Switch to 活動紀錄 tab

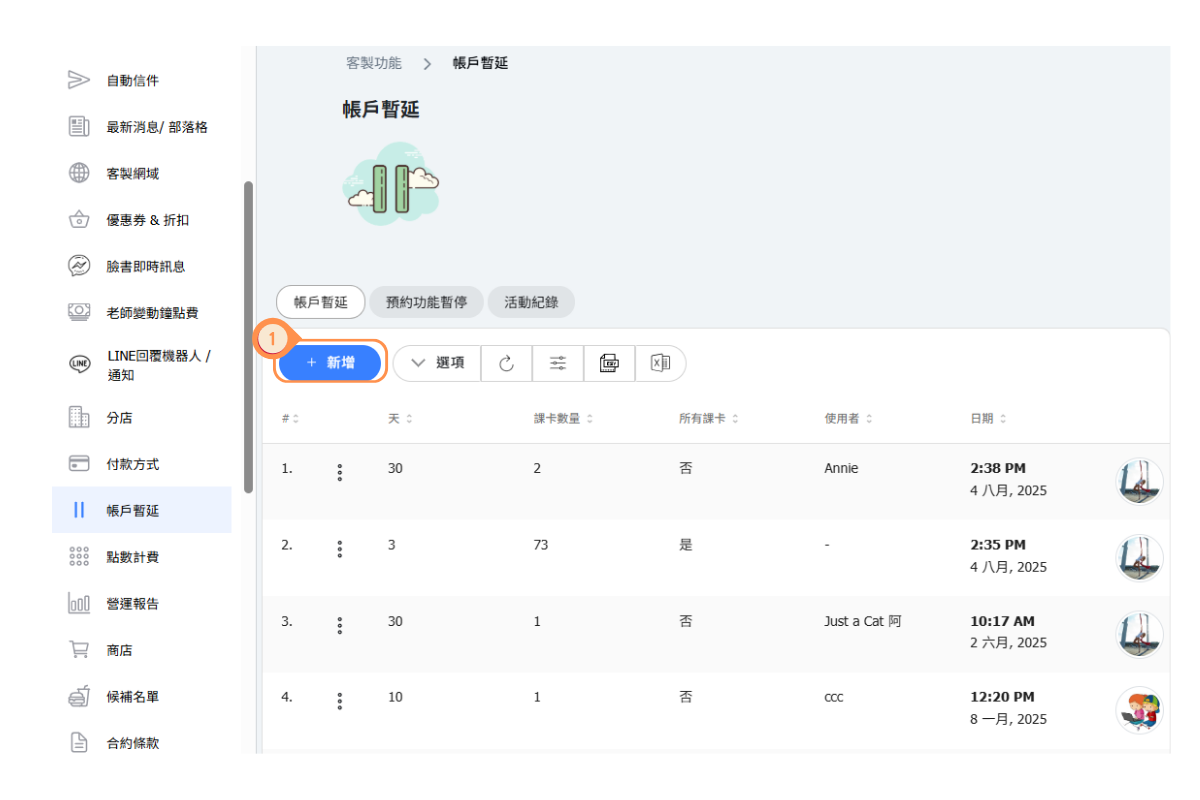coord(531,302)
